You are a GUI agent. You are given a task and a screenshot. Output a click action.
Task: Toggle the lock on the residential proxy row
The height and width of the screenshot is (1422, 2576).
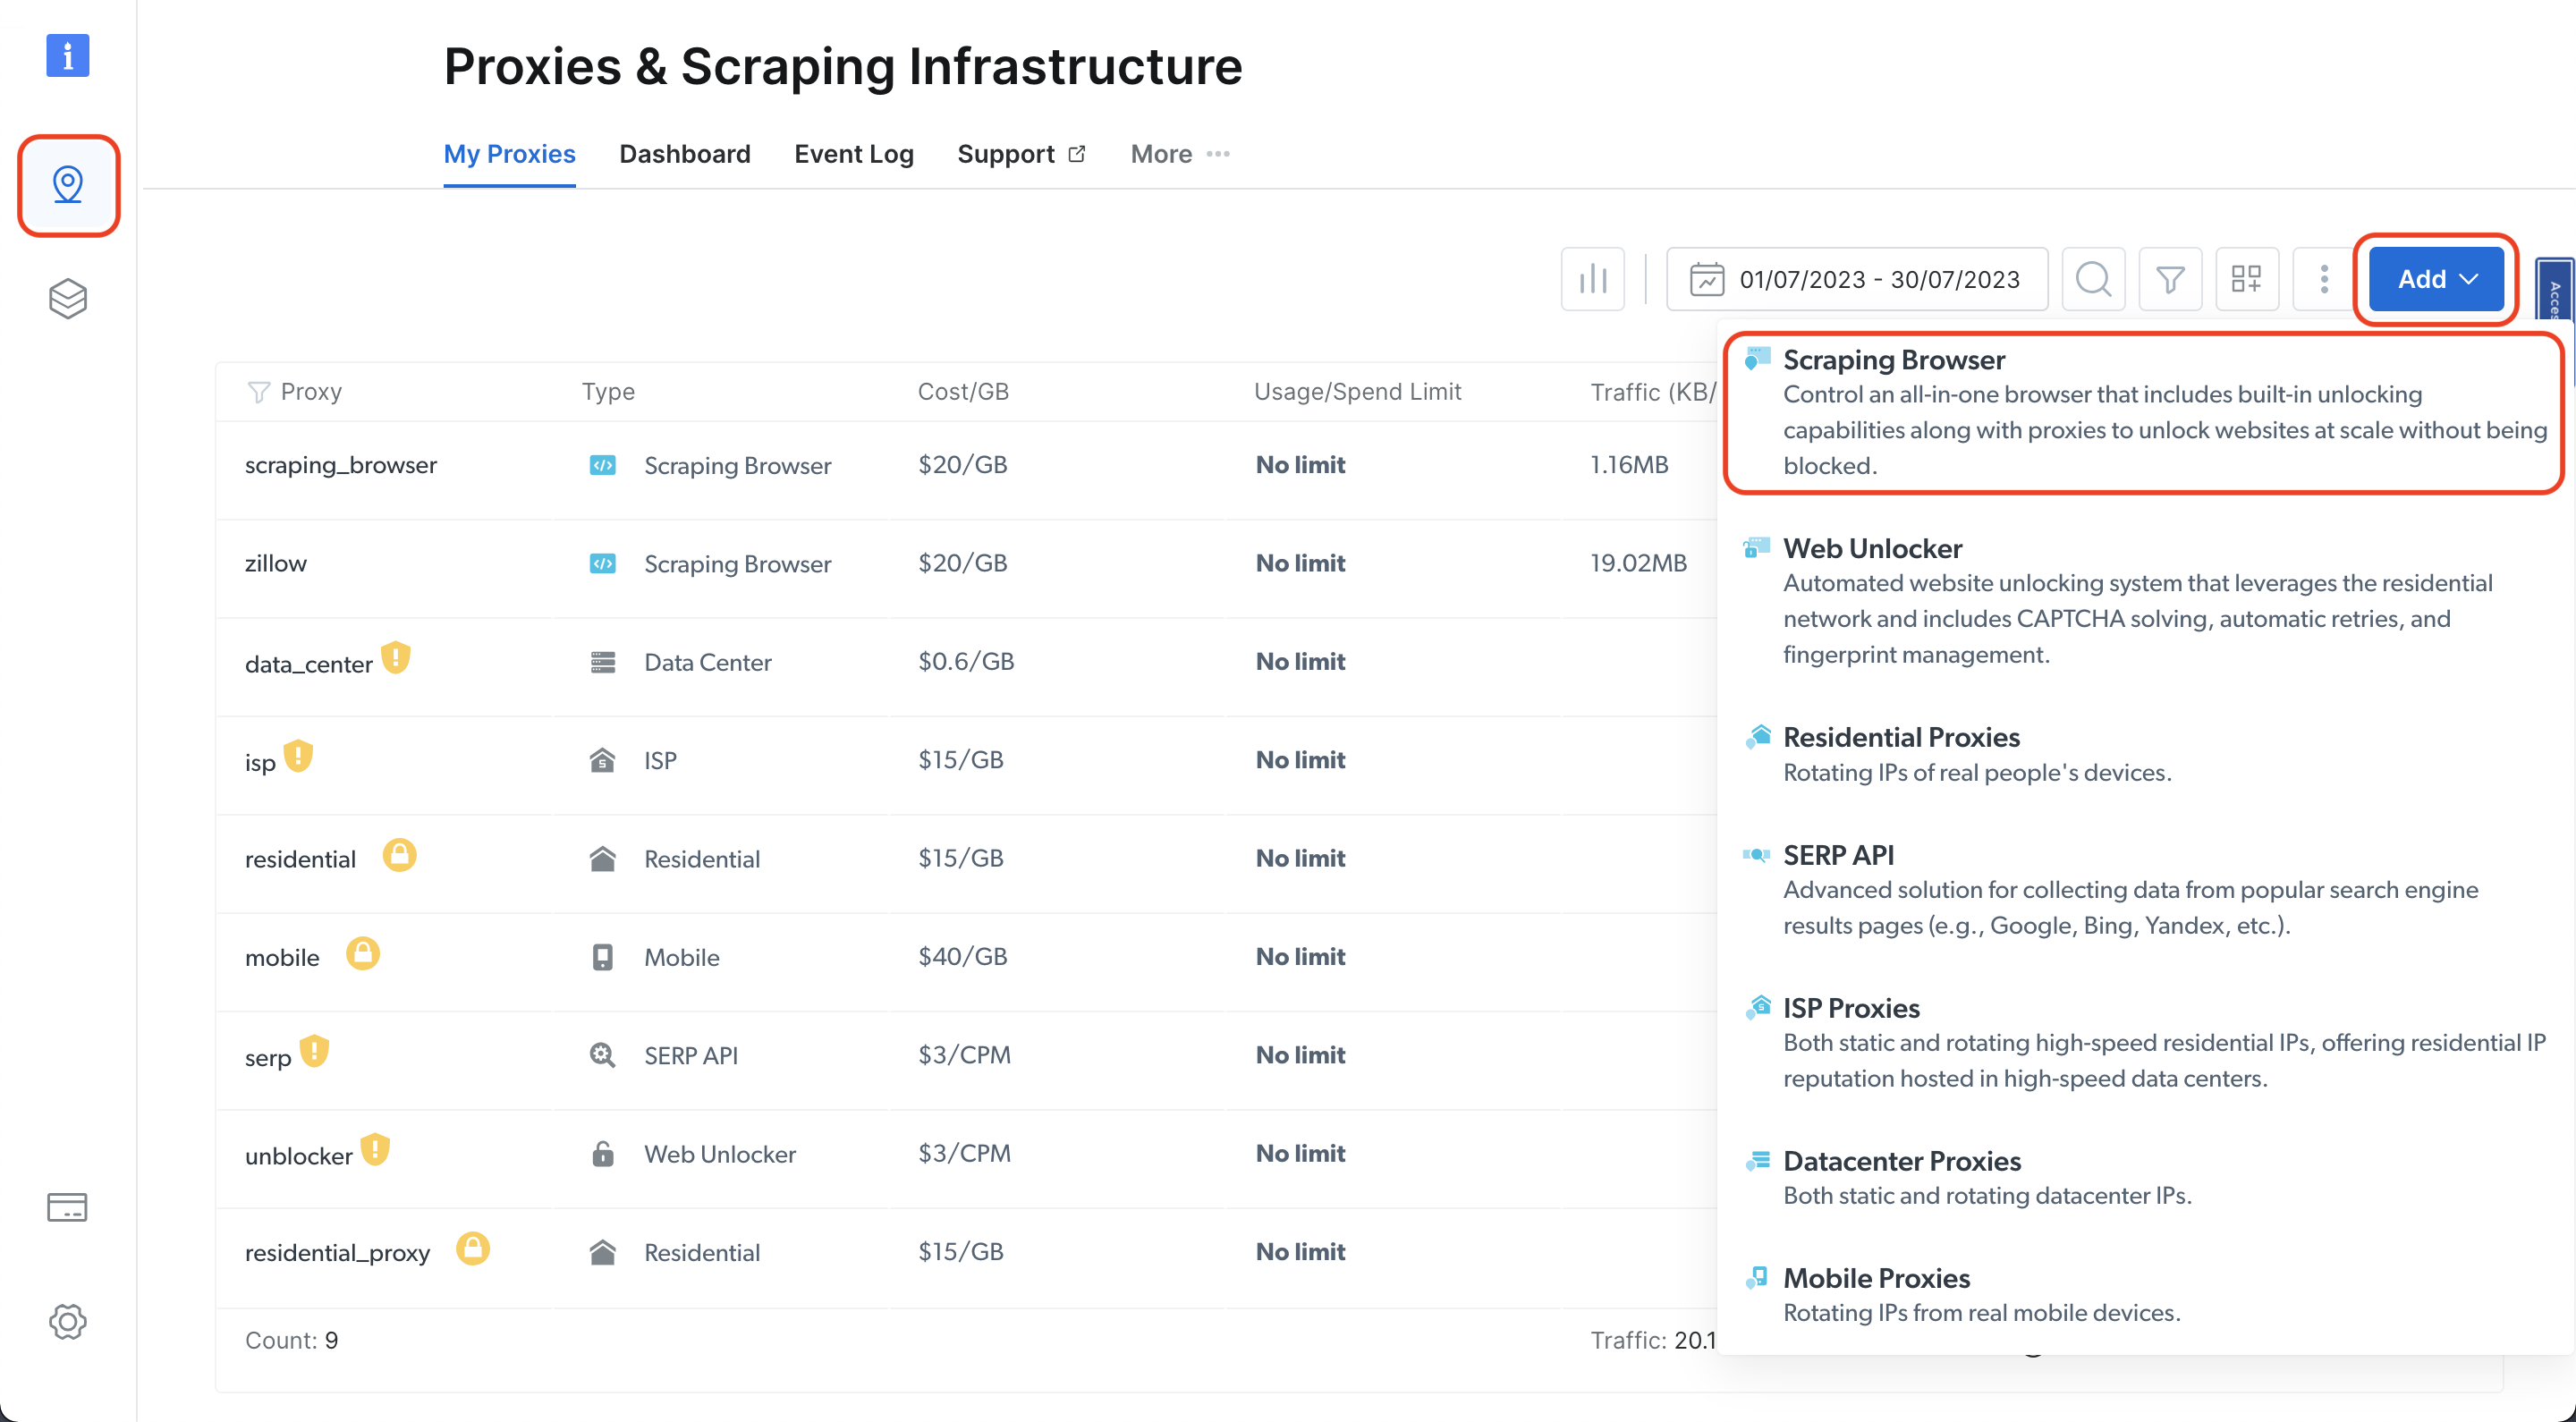coord(399,854)
